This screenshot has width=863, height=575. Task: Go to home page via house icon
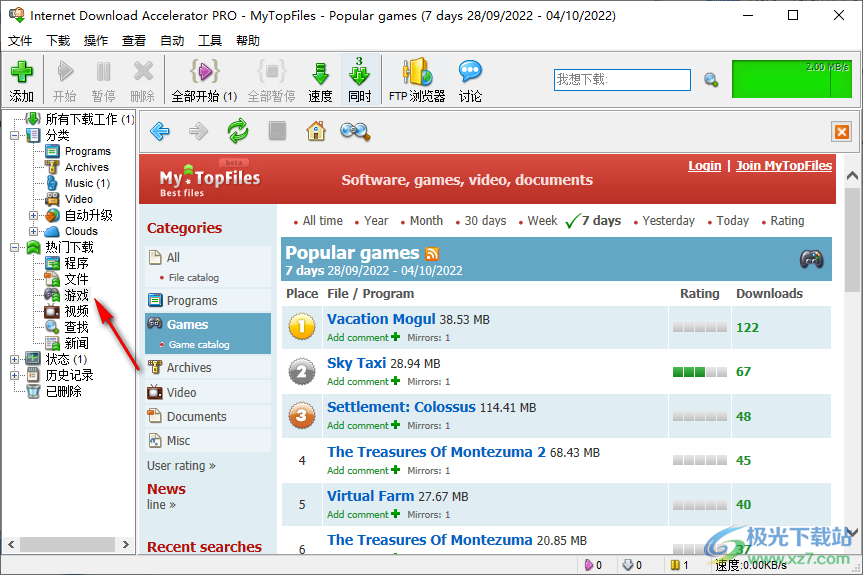[x=316, y=131]
